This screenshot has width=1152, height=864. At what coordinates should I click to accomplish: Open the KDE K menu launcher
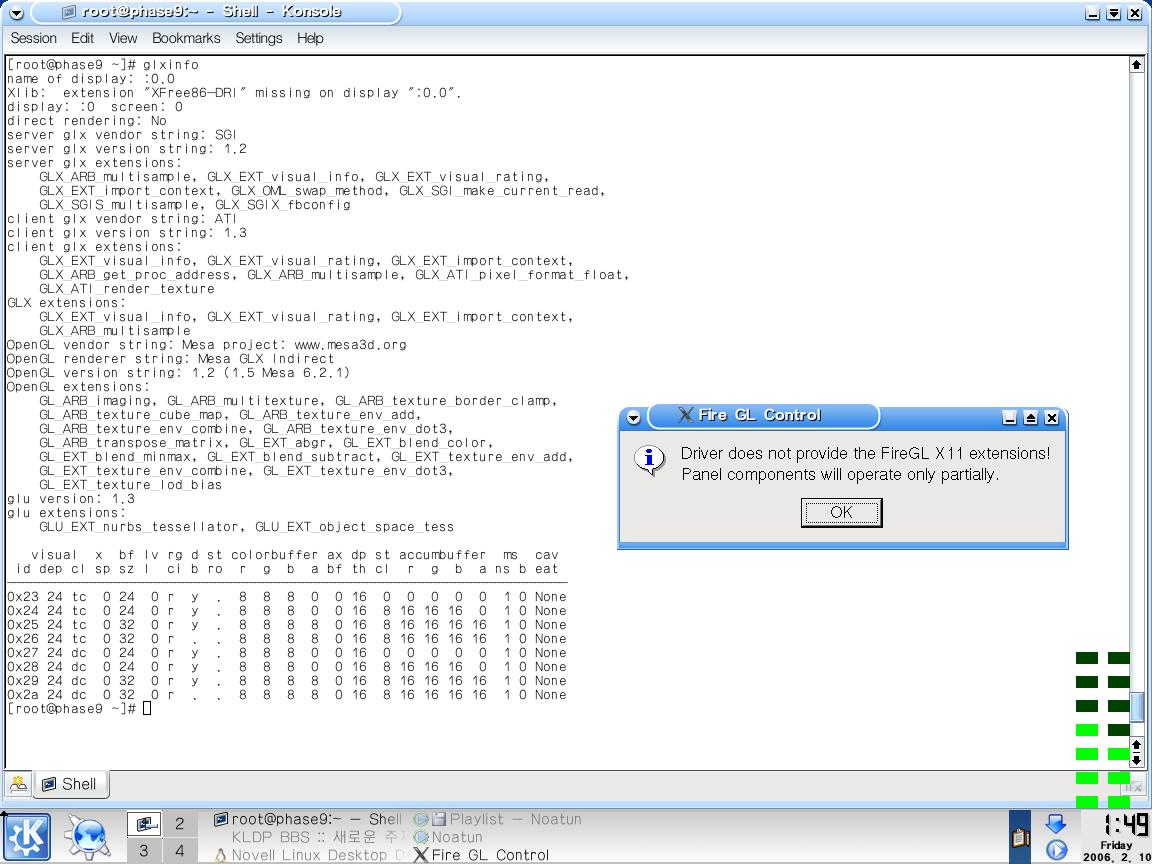click(26, 838)
